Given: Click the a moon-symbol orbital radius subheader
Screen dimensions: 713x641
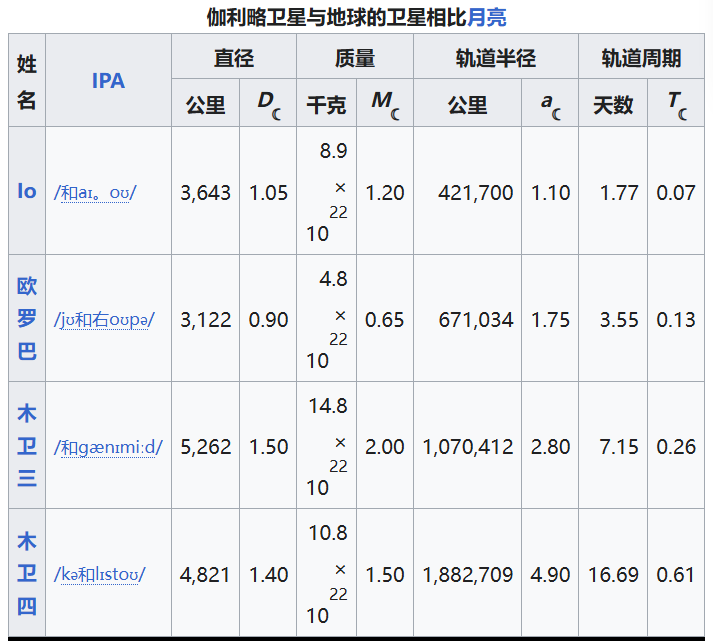Looking at the screenshot, I should pos(550,104).
